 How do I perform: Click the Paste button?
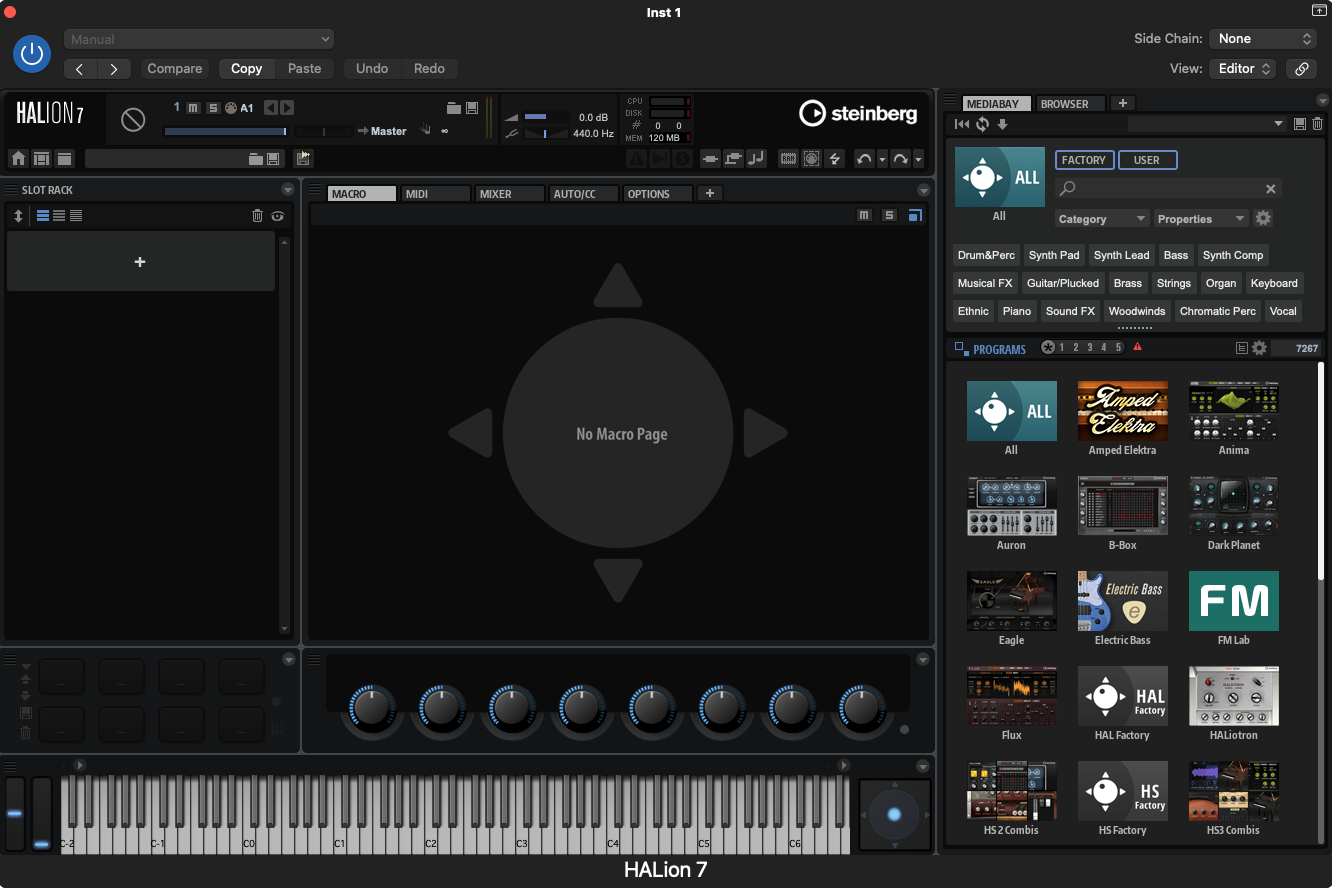(305, 69)
